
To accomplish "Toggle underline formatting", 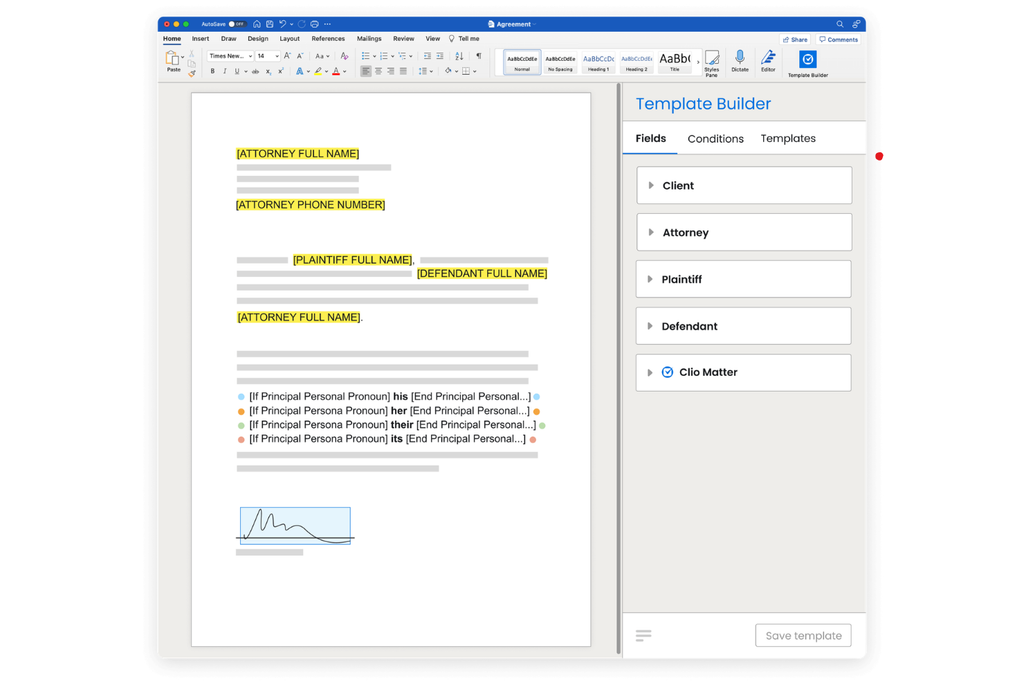I will 237,71.
